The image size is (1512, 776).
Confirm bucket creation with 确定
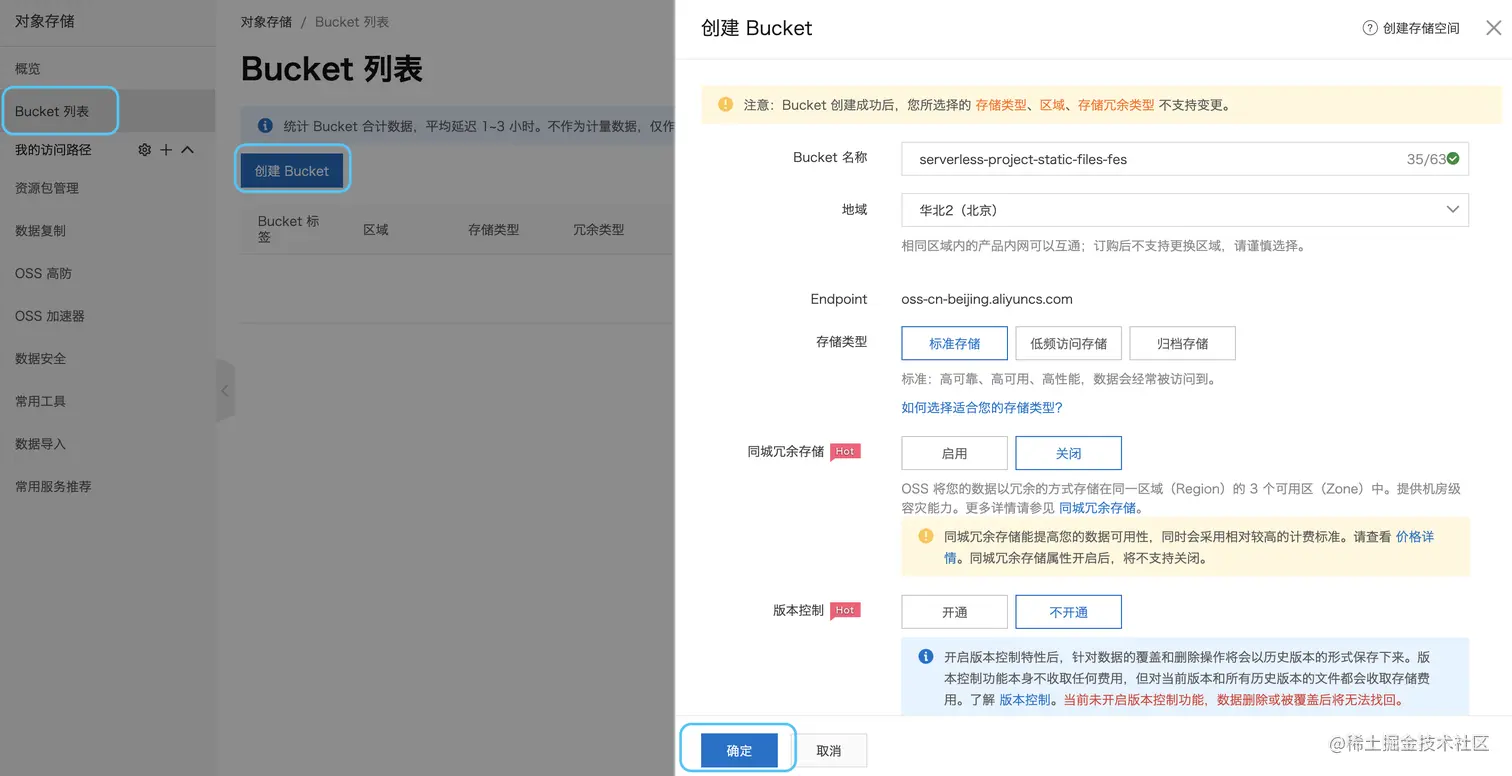coord(738,749)
